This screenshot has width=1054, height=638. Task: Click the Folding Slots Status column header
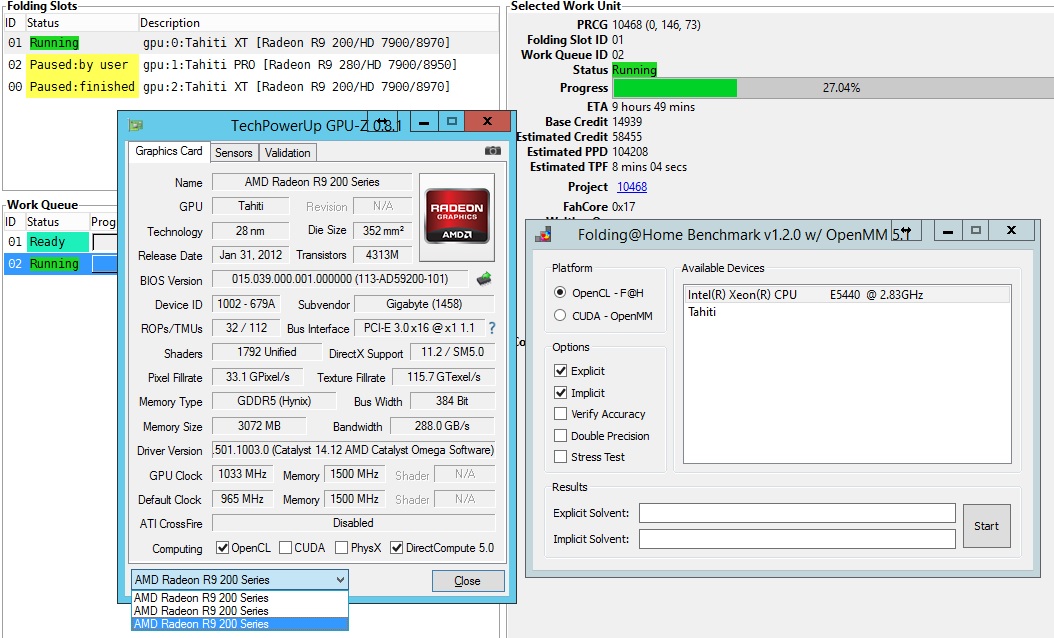[x=81, y=23]
